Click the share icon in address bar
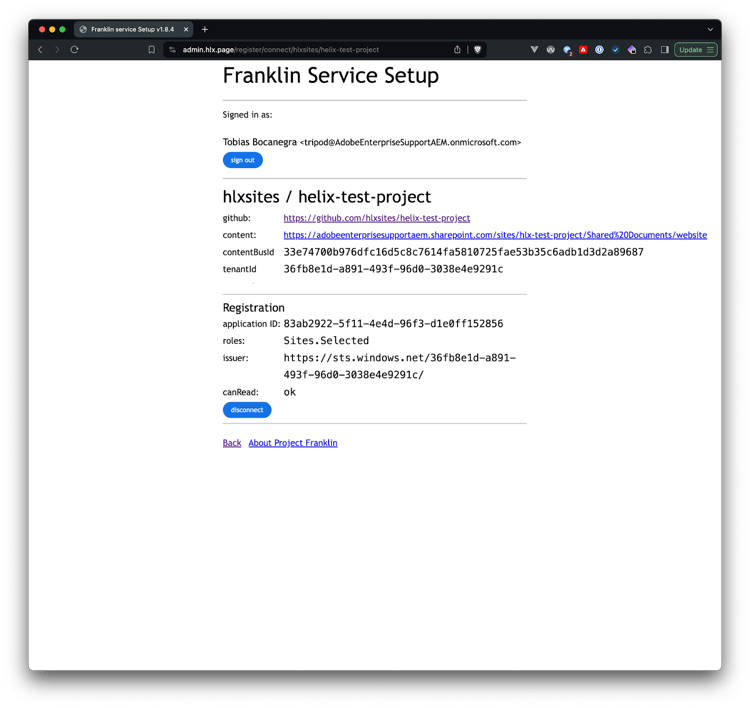This screenshot has width=750, height=708. pyautogui.click(x=457, y=49)
